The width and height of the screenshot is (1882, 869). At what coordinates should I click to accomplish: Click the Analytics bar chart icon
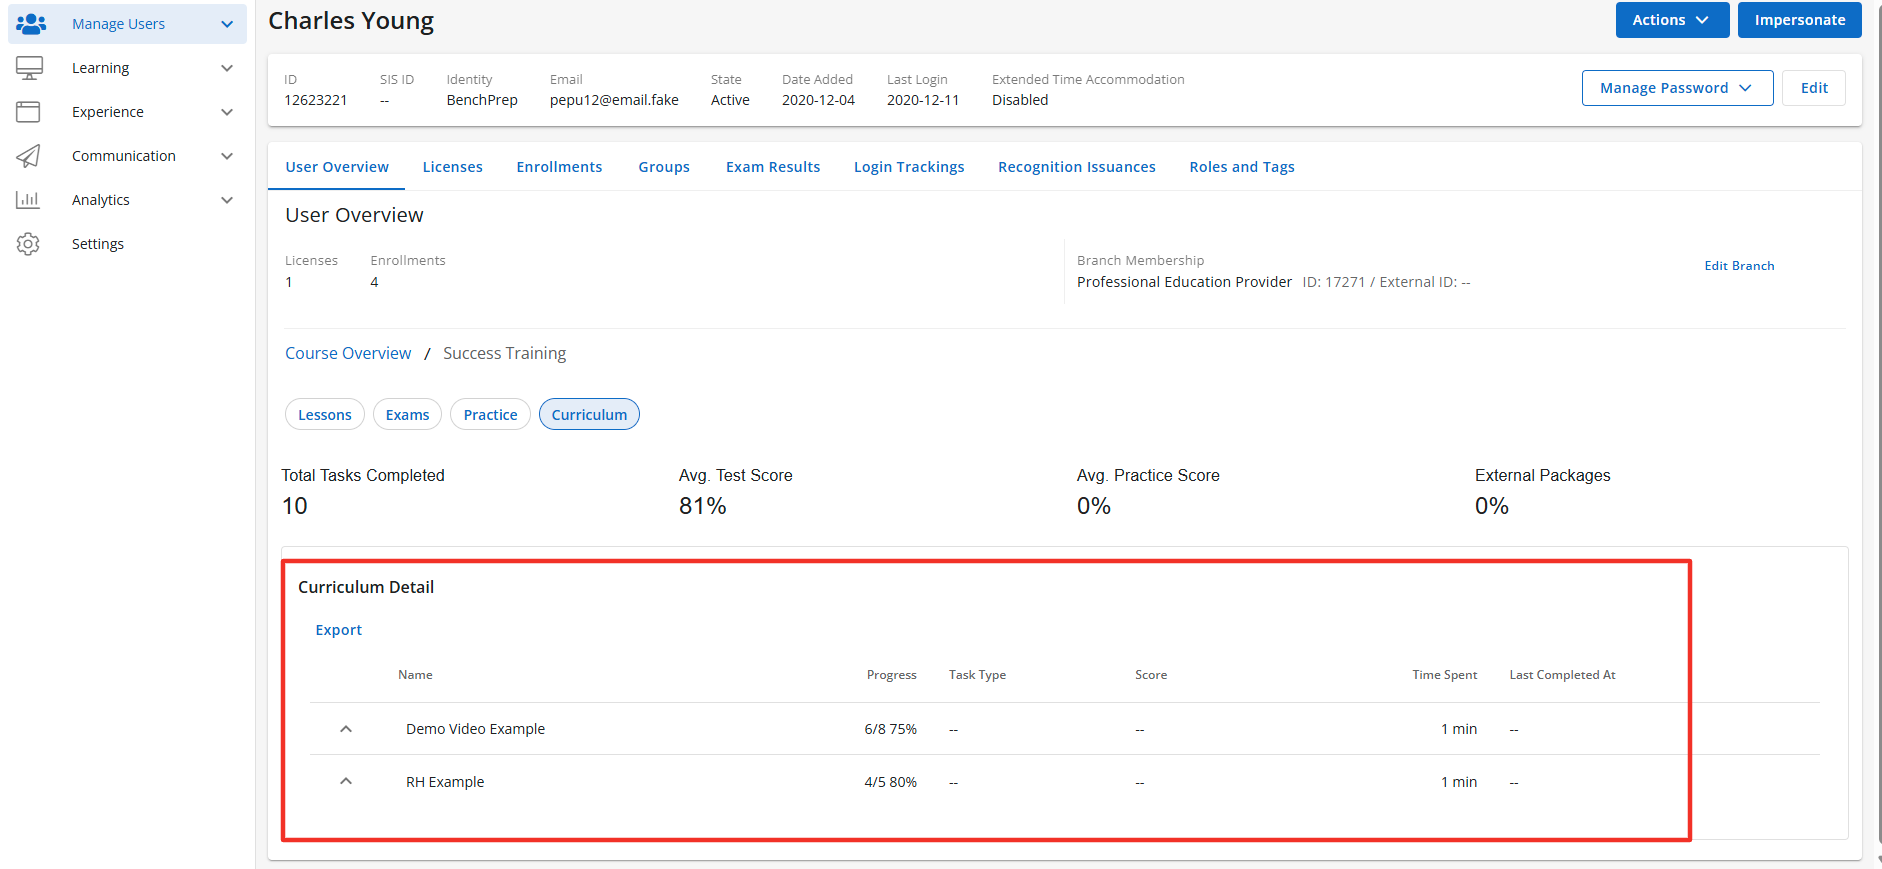[28, 200]
